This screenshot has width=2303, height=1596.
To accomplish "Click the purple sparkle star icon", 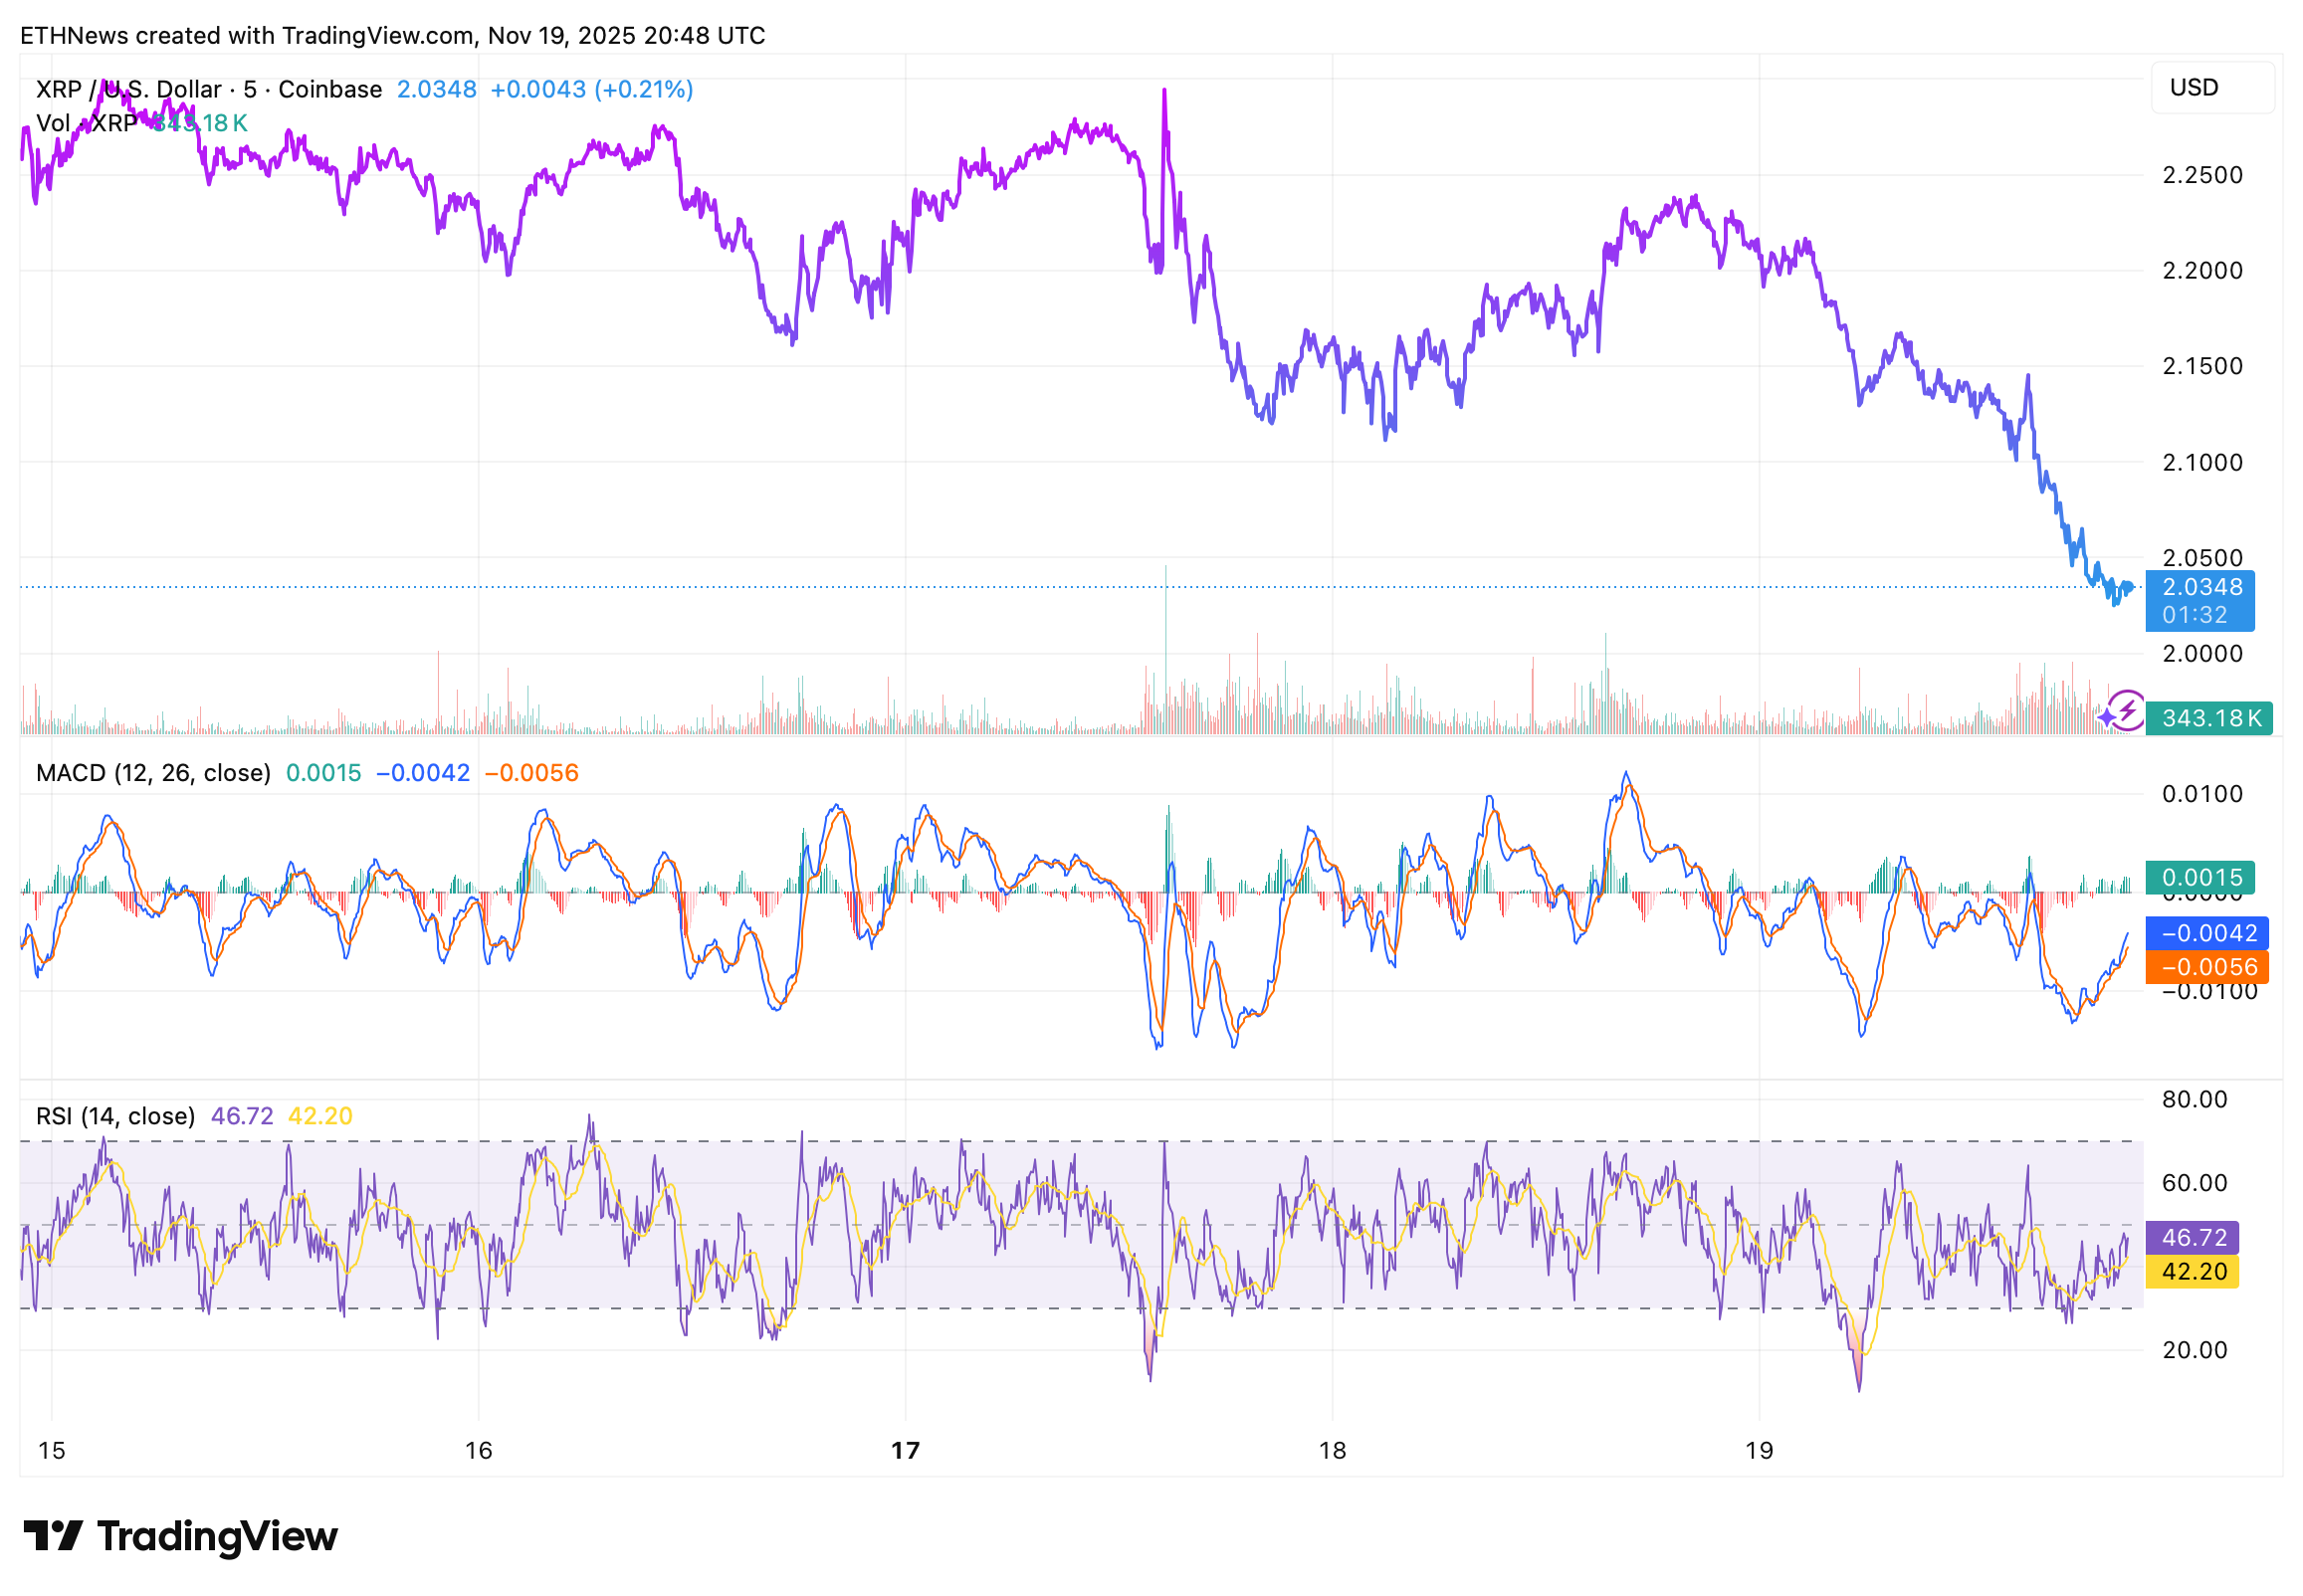I will tap(2108, 718).
